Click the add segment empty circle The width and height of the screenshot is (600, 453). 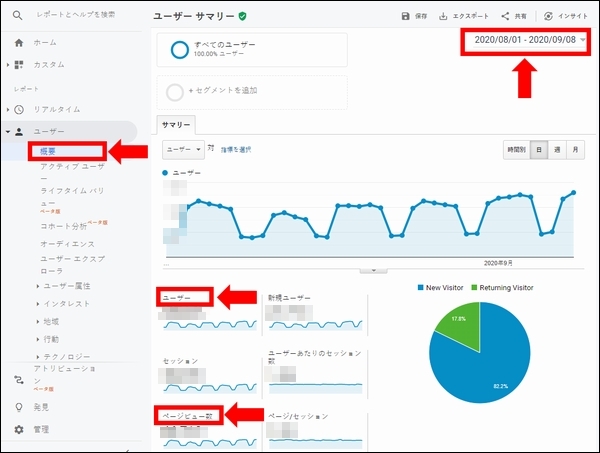click(x=174, y=92)
